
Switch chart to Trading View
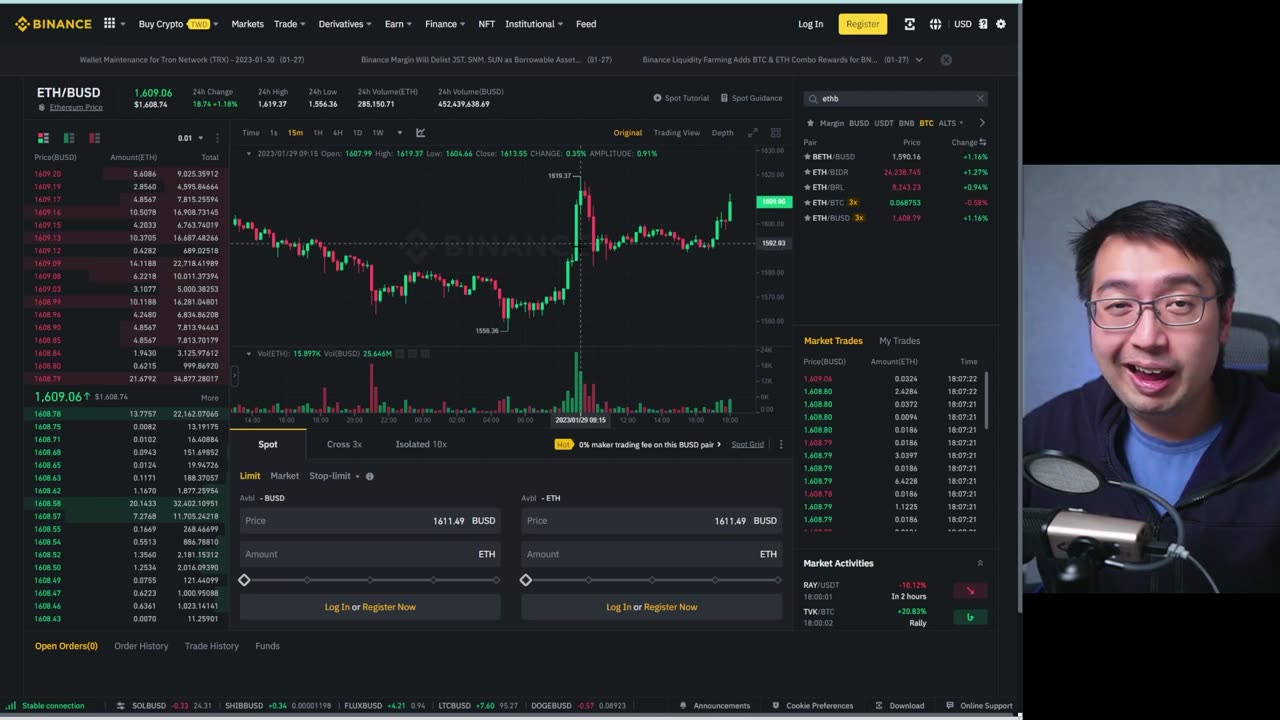pyautogui.click(x=676, y=133)
